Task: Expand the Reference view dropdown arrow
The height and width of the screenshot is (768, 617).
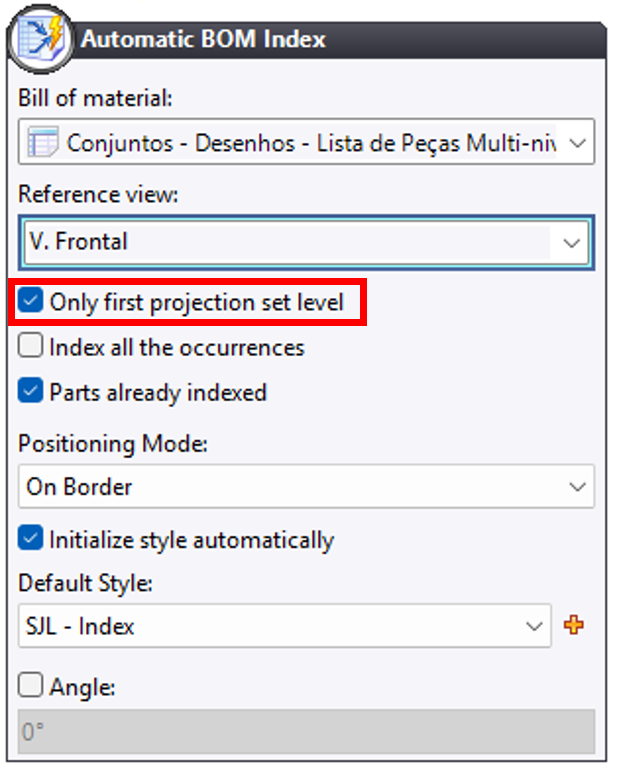Action: (571, 243)
